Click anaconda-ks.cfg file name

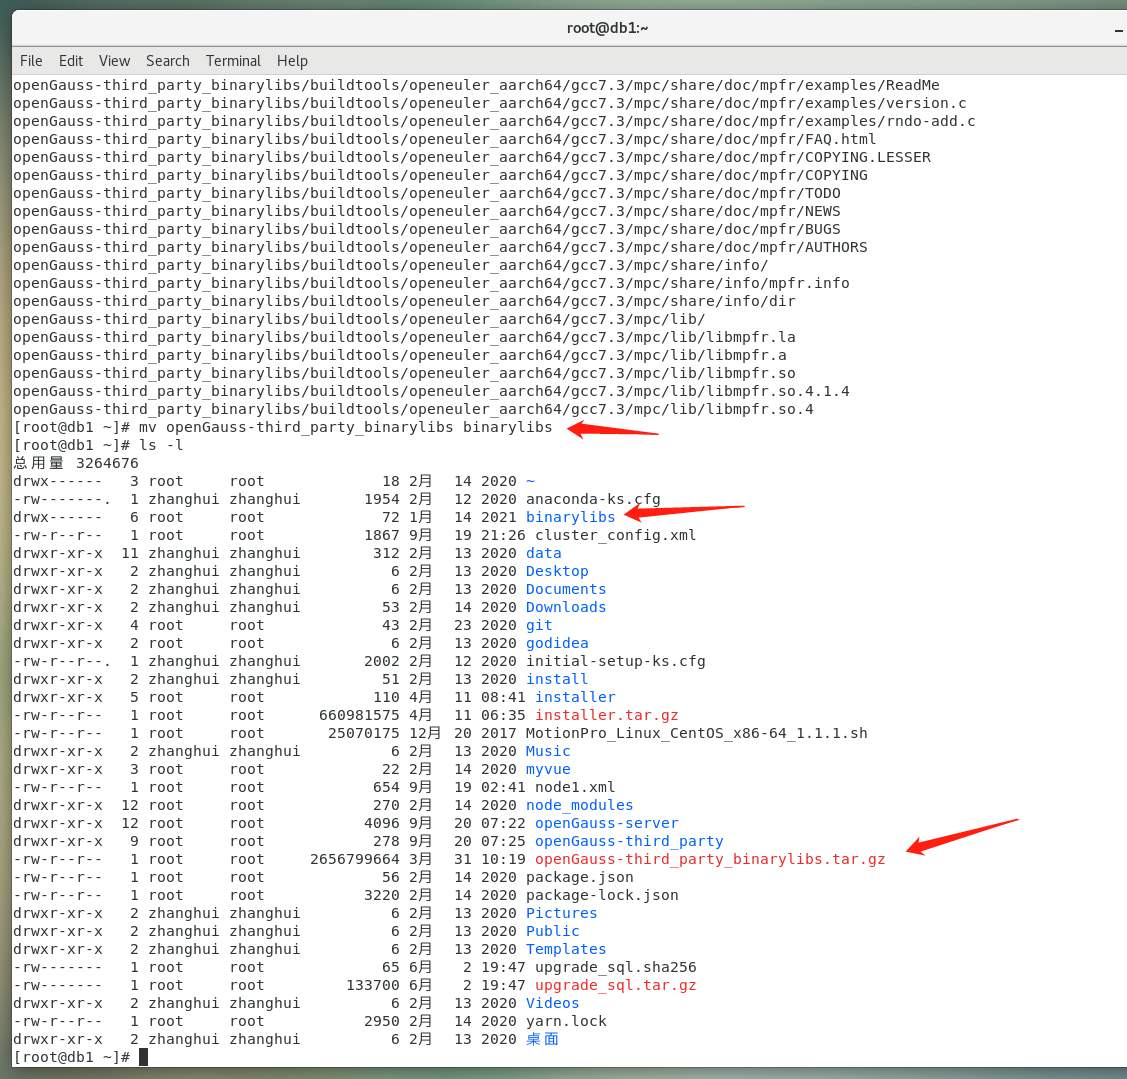(593, 499)
